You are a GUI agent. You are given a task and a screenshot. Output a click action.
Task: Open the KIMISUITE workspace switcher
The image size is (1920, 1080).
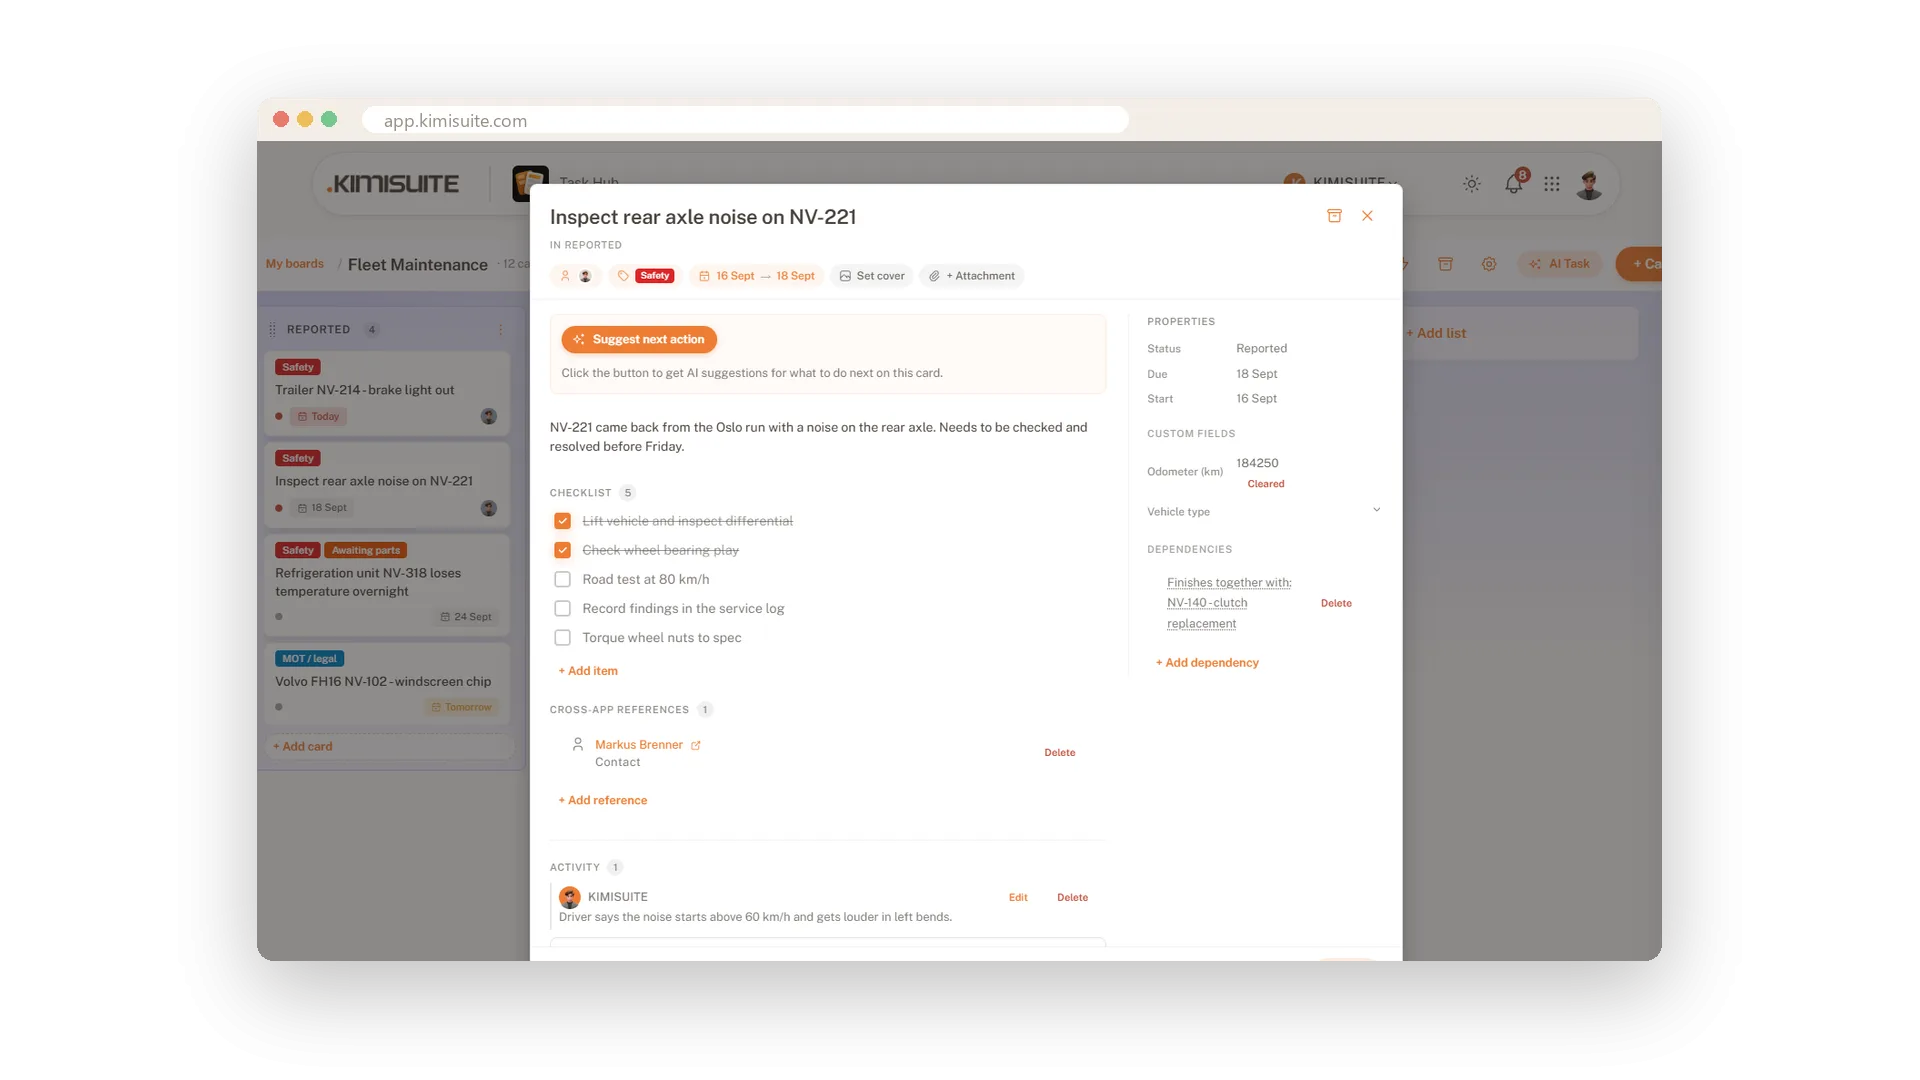point(1342,181)
